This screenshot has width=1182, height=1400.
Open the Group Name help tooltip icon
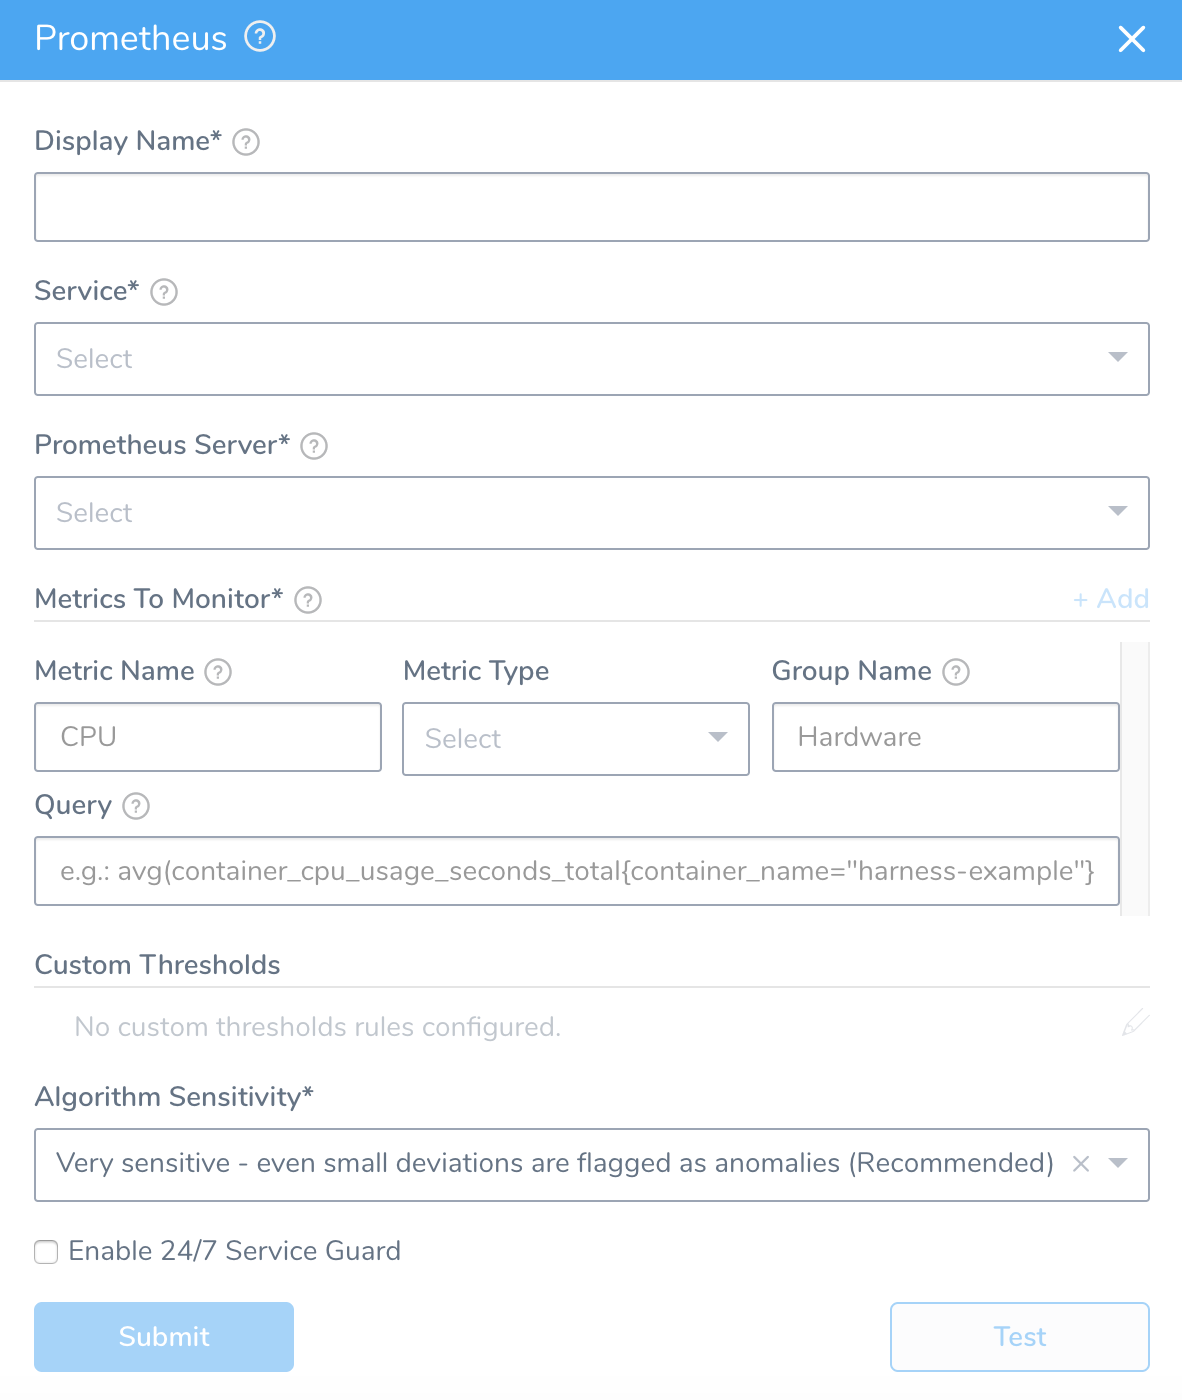pos(956,672)
